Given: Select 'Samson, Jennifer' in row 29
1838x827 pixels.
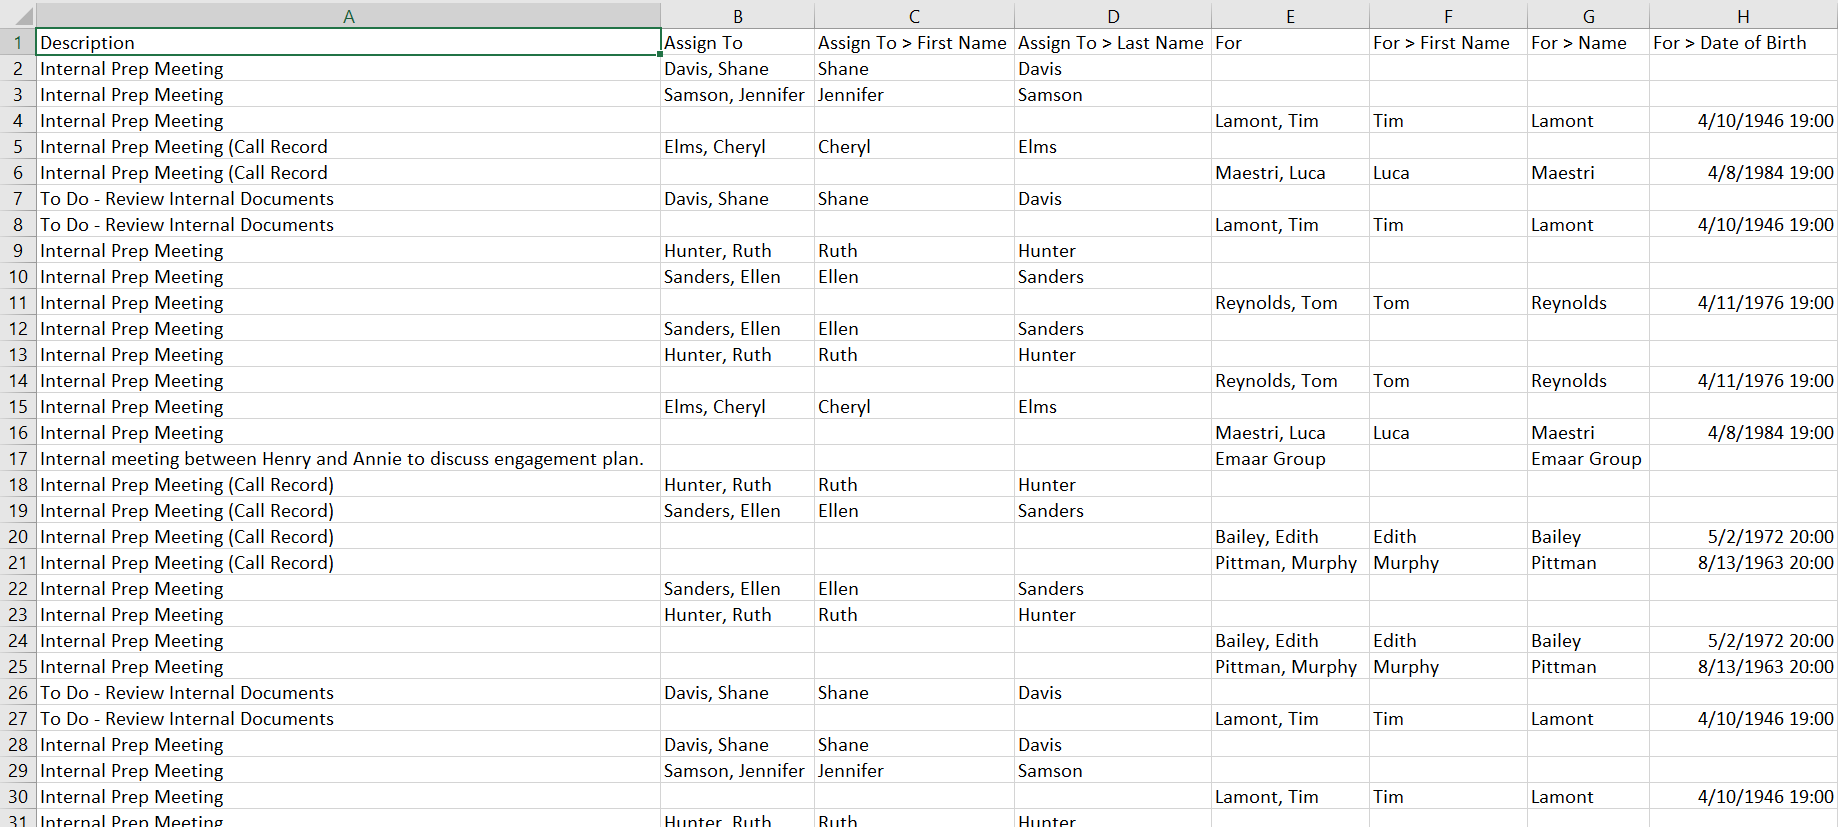Looking at the screenshot, I should 734,771.
